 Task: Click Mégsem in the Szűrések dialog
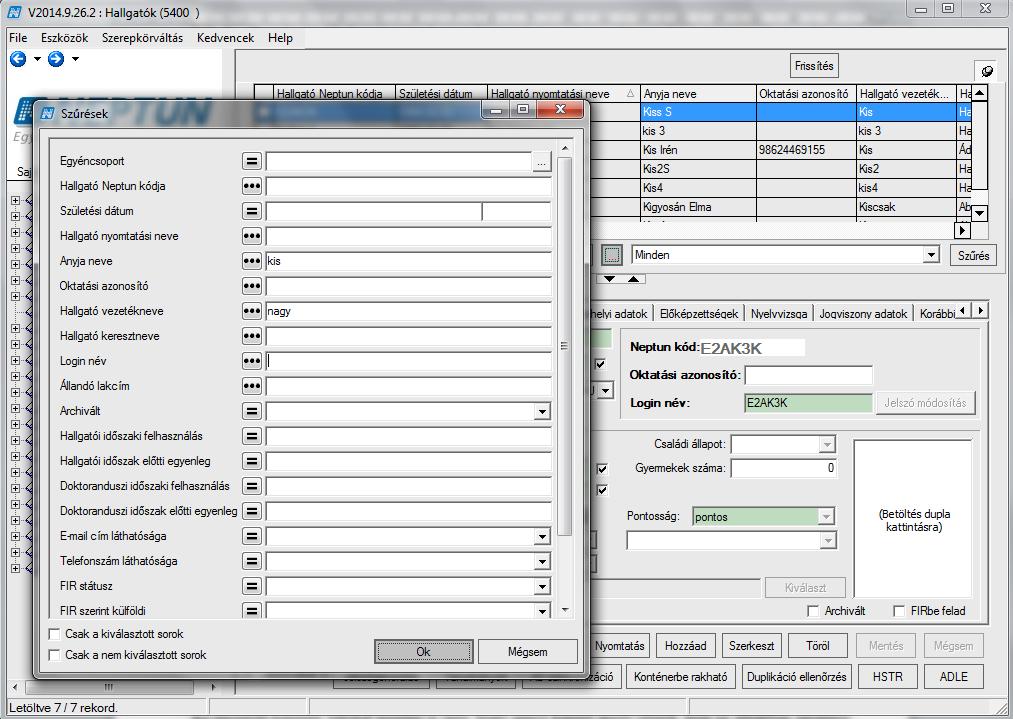tap(528, 652)
